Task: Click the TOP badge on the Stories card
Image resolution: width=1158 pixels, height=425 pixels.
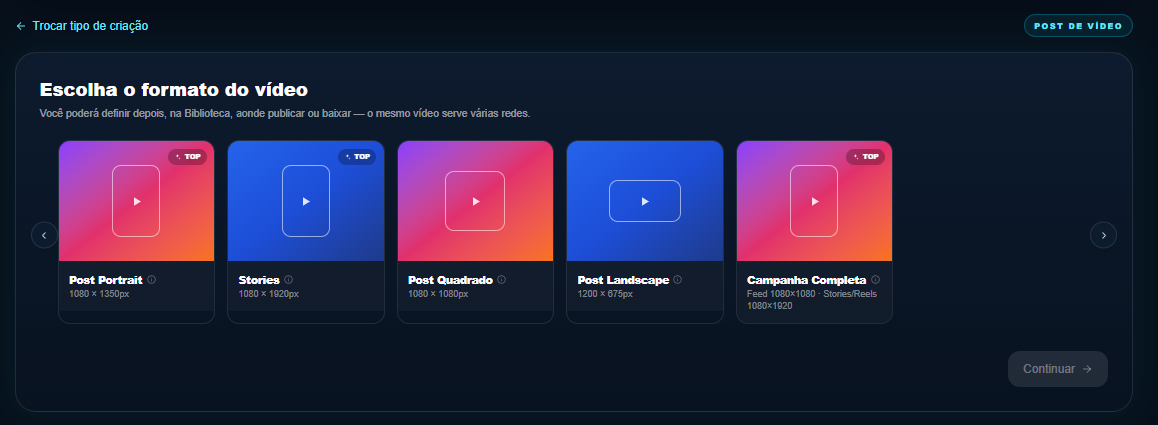Action: (x=357, y=157)
